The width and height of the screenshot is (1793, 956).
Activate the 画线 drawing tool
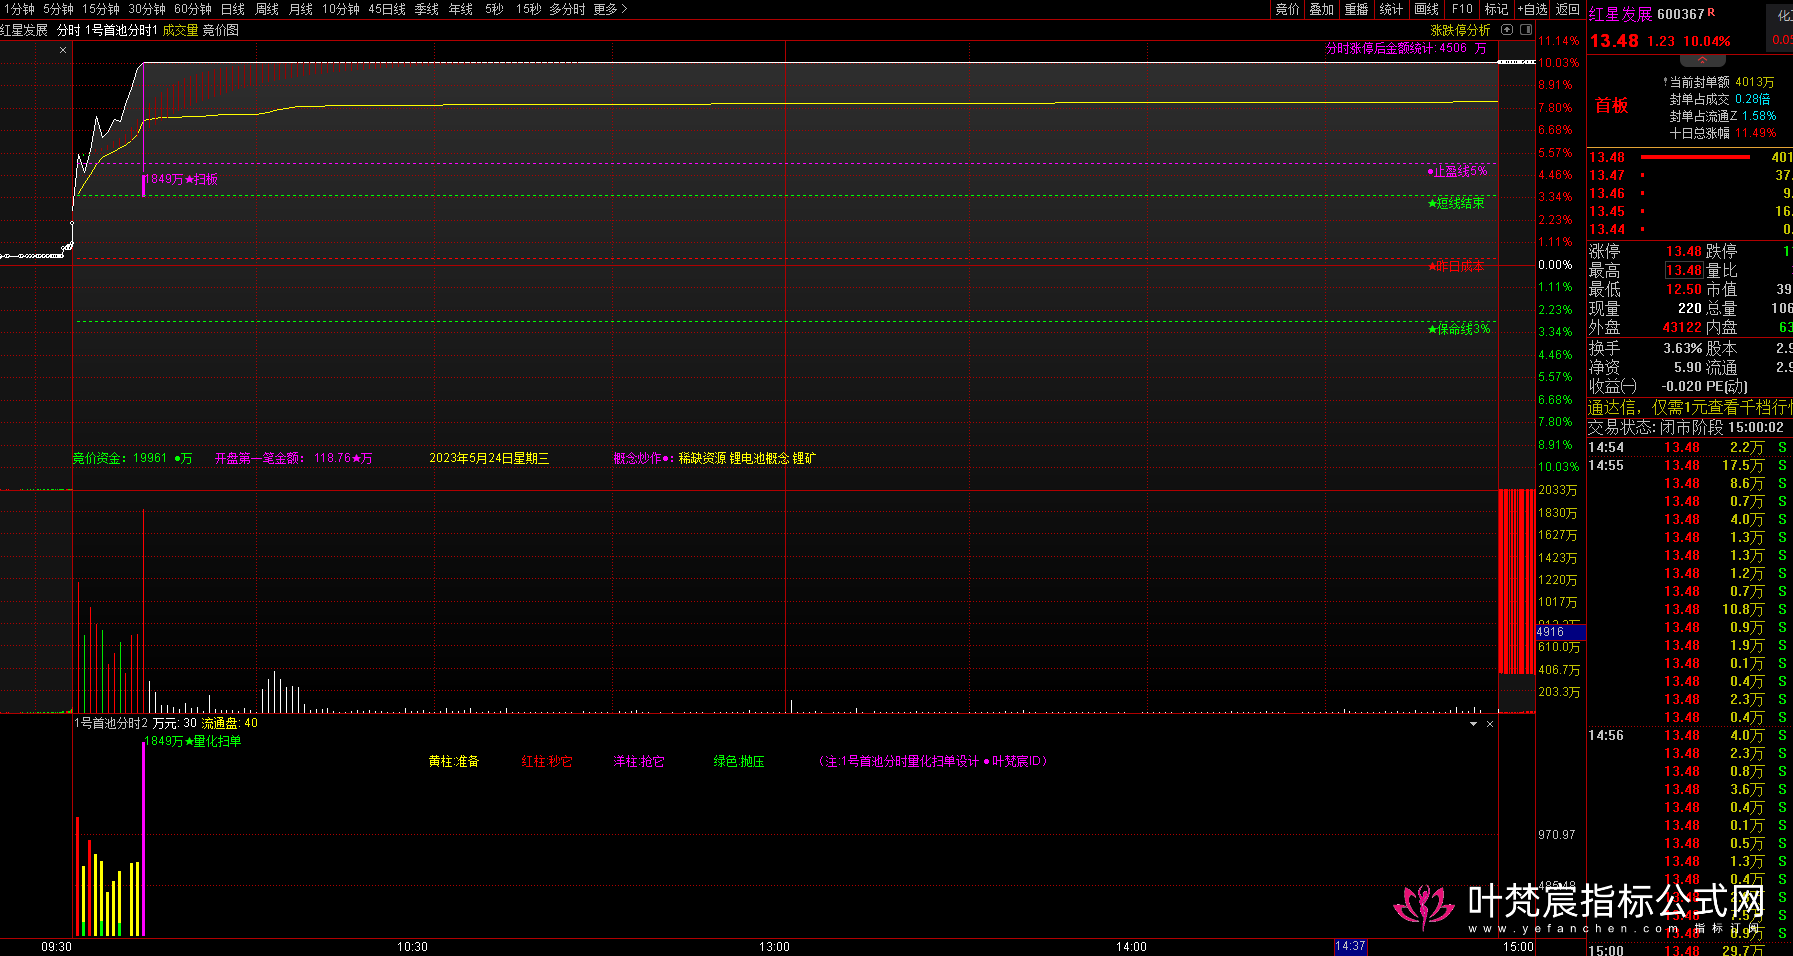coord(1427,9)
